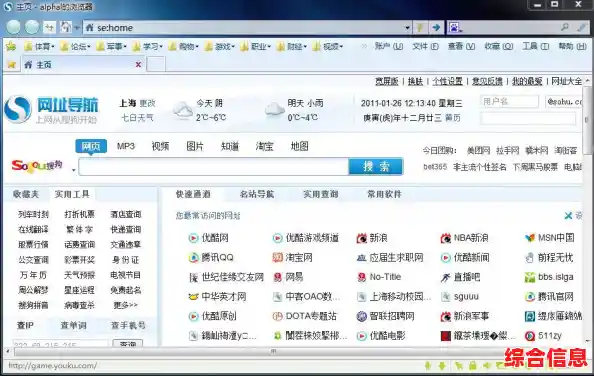Click the 腾讯QQ penguin icon
594x376 pixels.
(x=193, y=258)
